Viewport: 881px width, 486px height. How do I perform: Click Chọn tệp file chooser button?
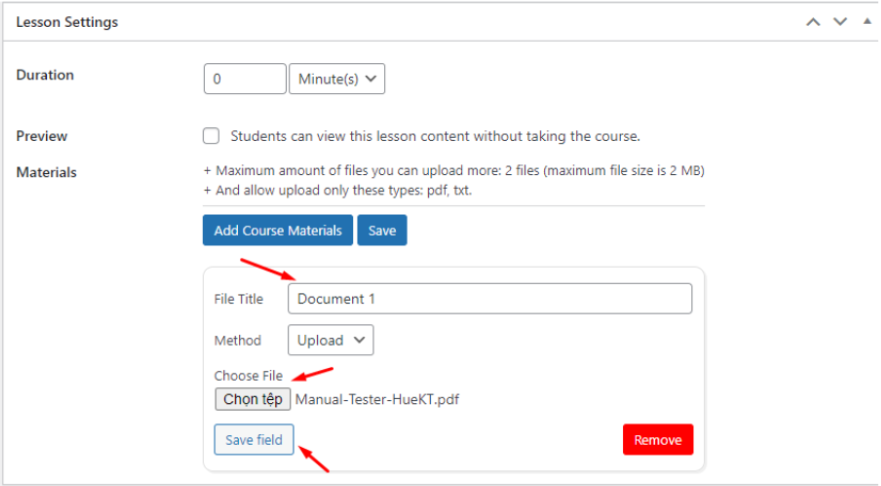tap(252, 399)
